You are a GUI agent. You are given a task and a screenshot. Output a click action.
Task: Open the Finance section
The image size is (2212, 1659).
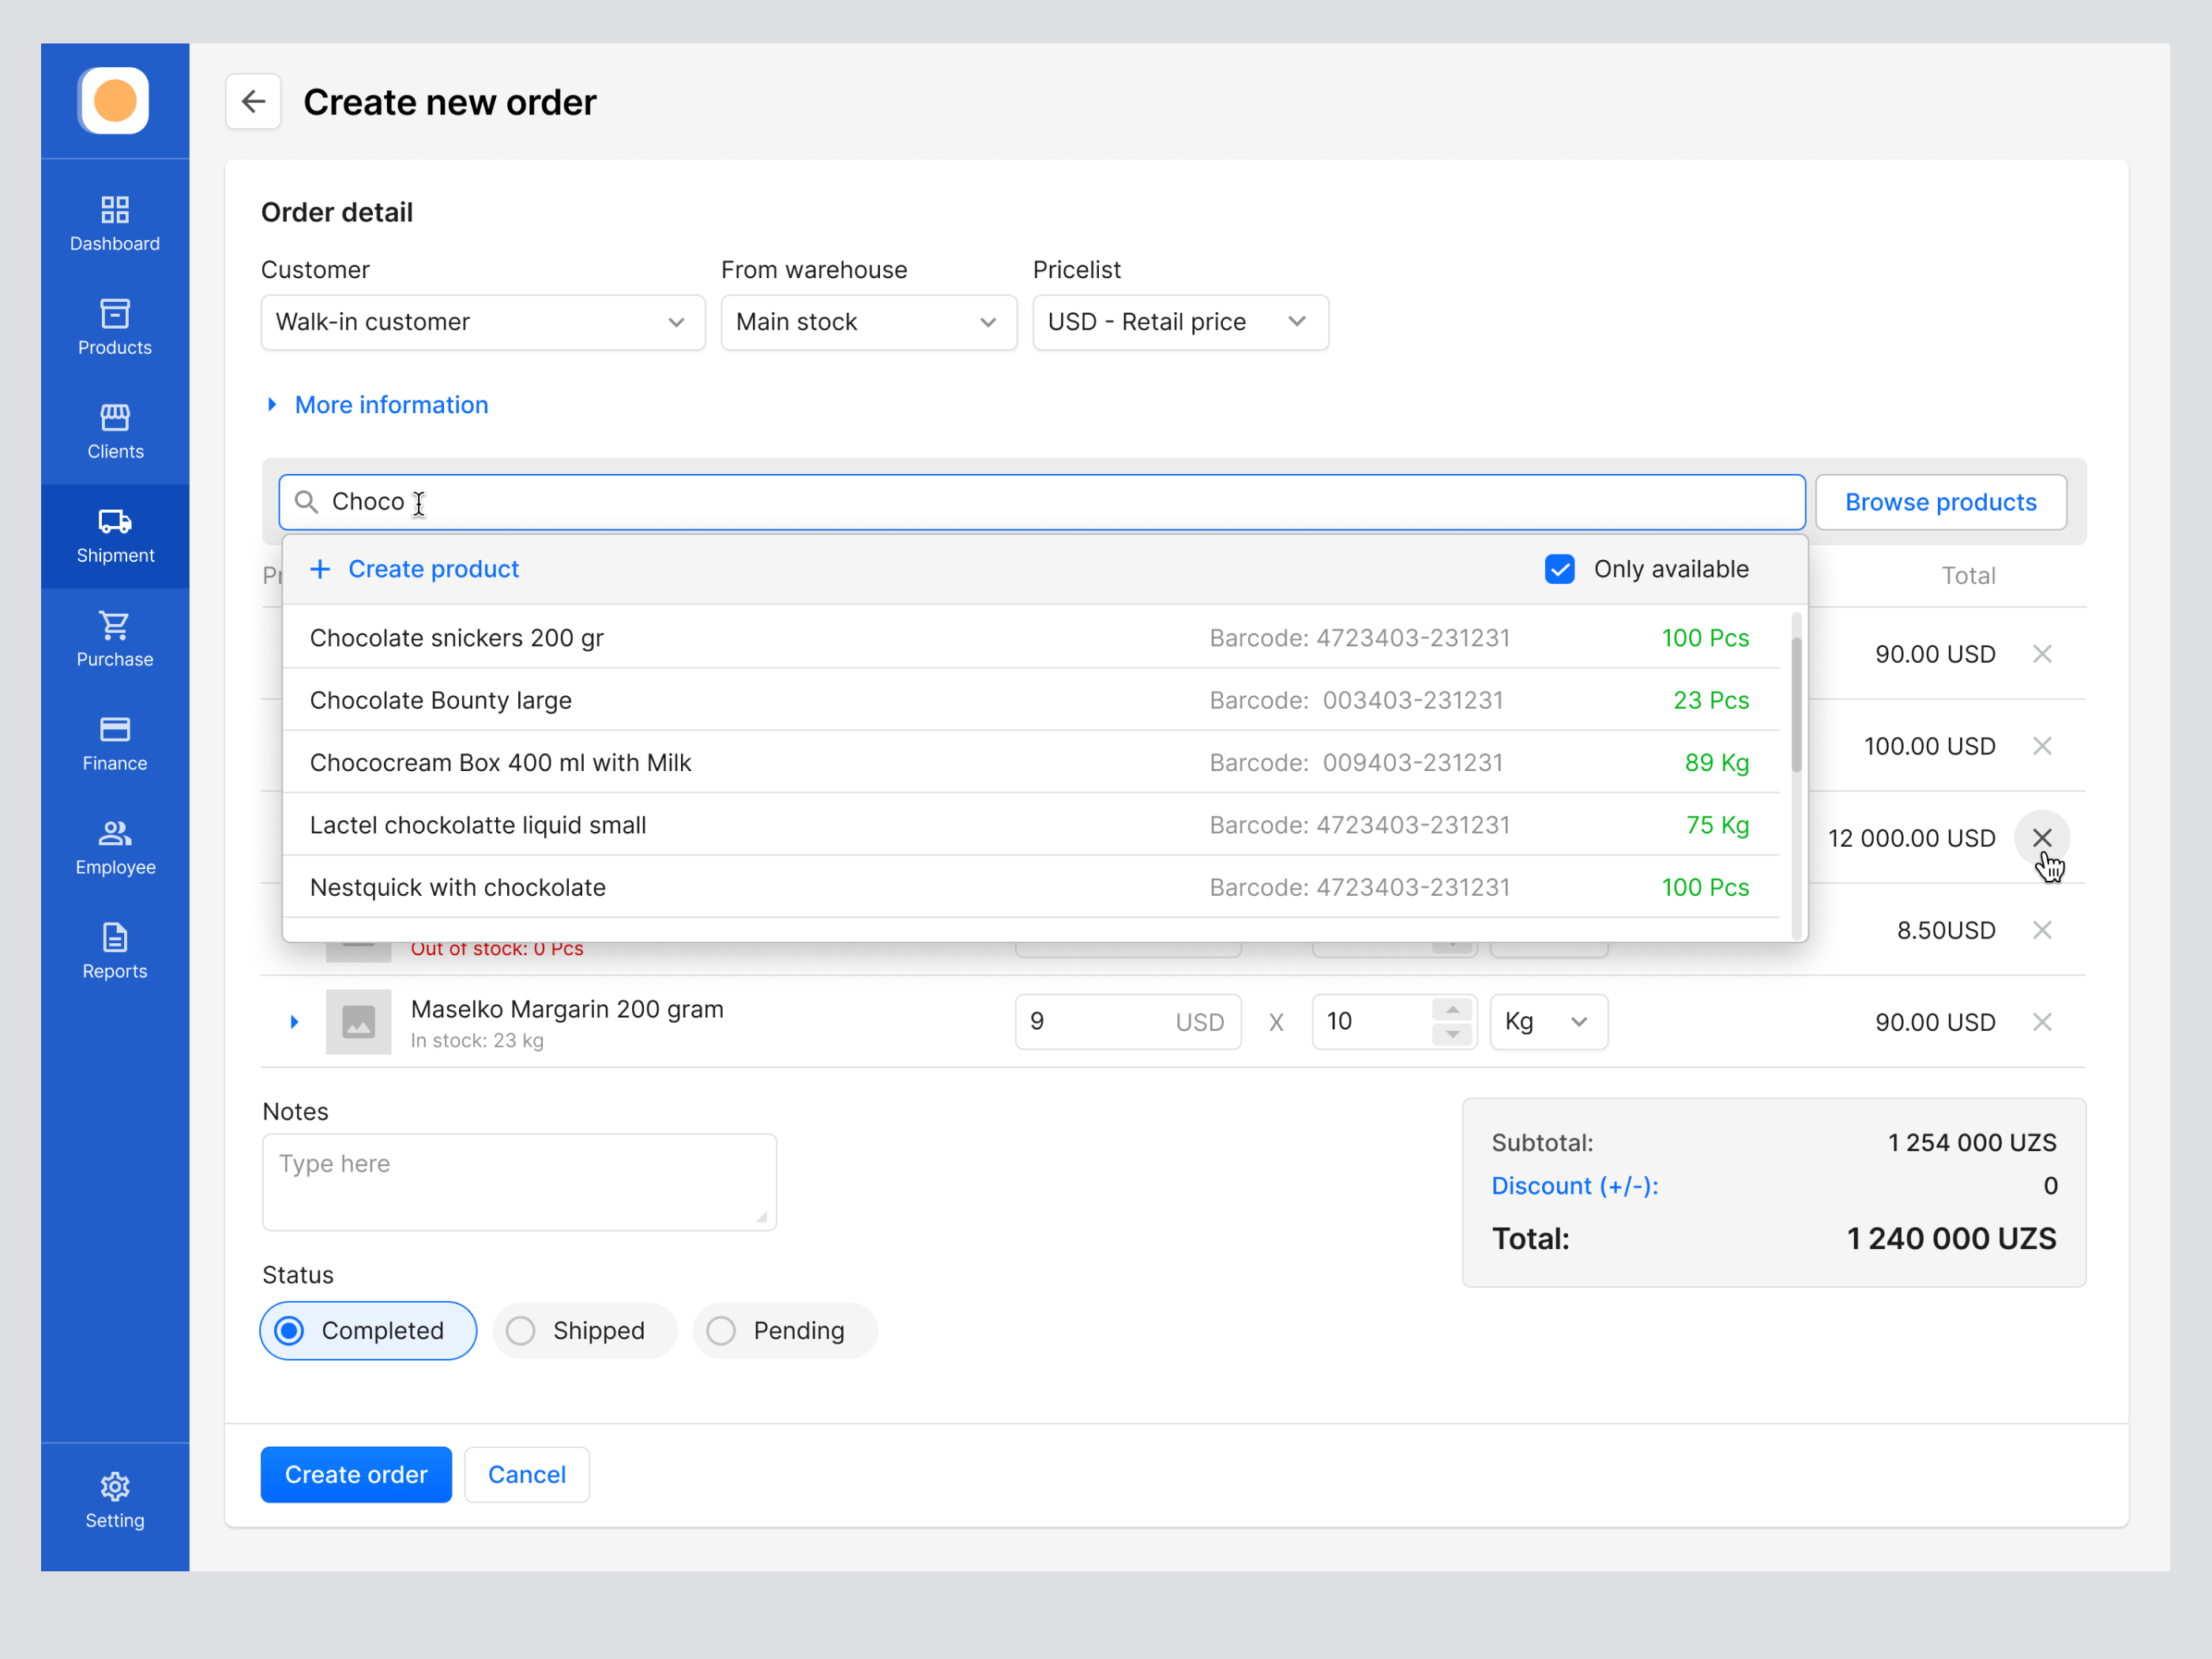[114, 741]
